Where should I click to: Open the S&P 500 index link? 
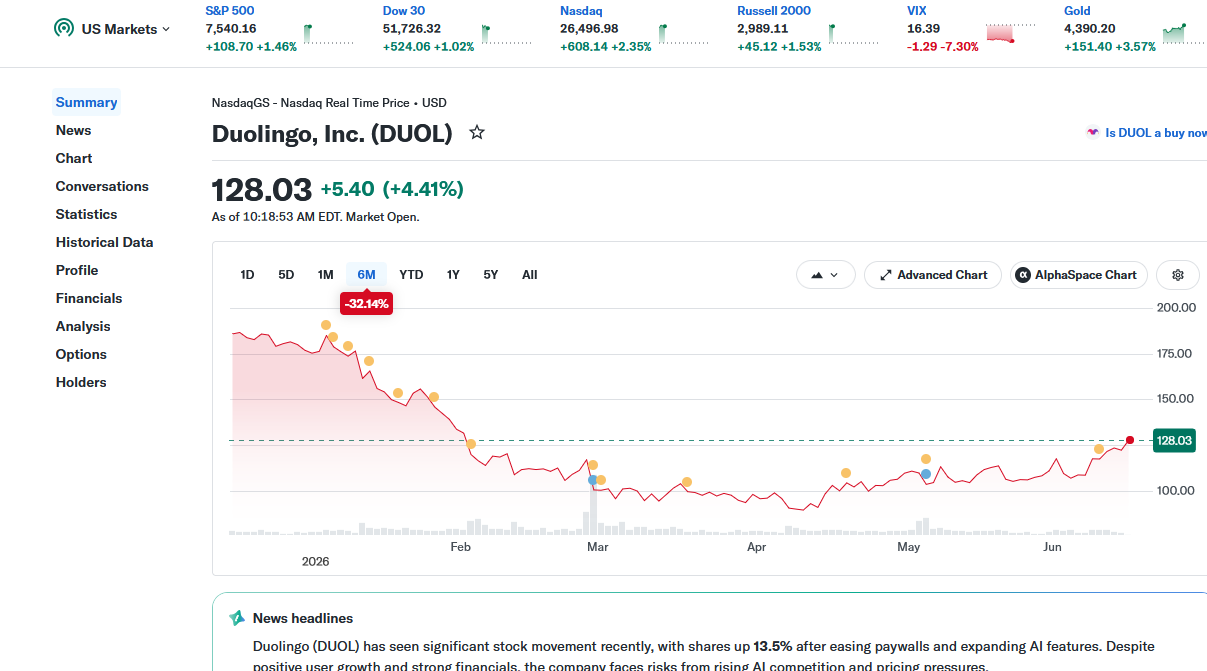tap(230, 10)
